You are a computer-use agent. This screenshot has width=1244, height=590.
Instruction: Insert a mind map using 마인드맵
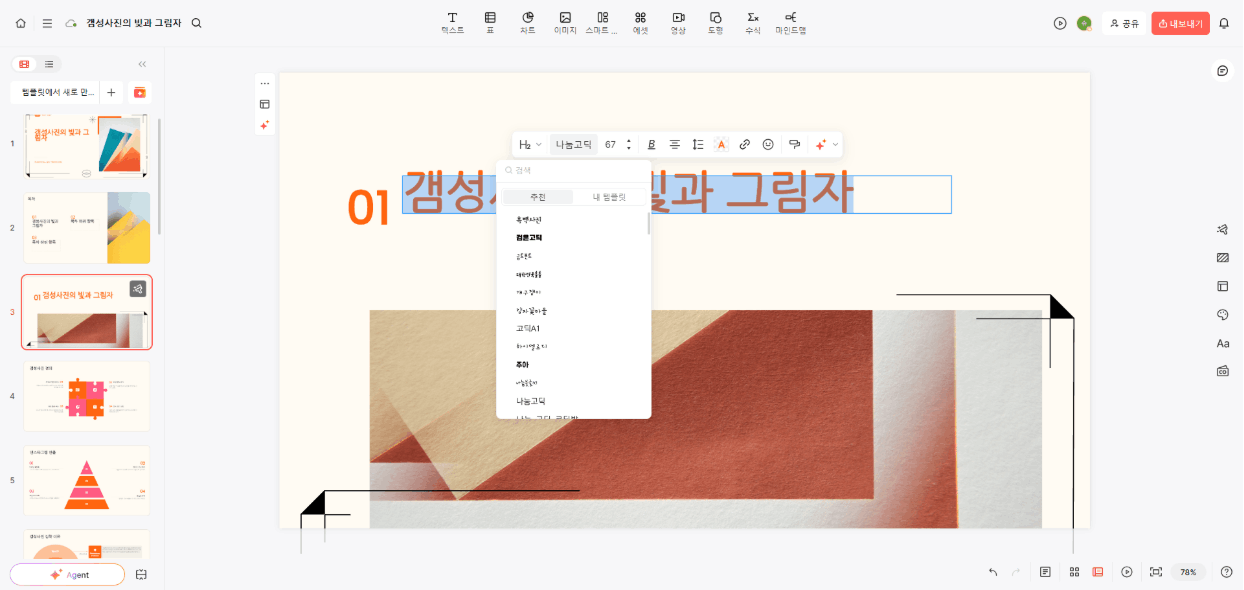tap(791, 23)
